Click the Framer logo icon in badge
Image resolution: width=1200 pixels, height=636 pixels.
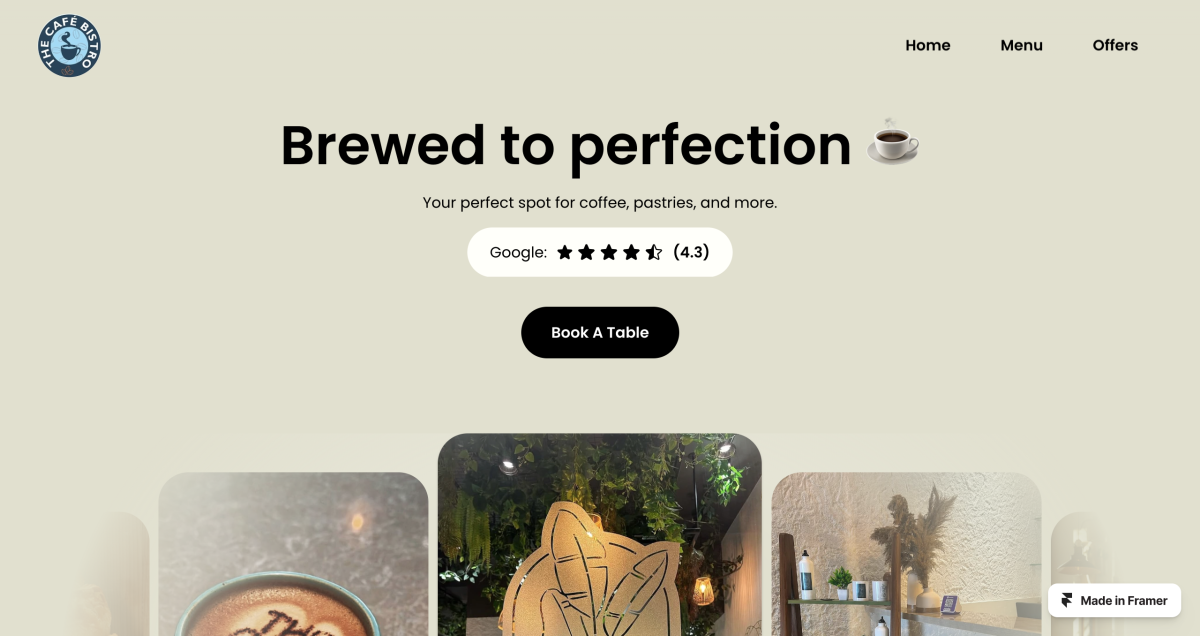[1067, 601]
